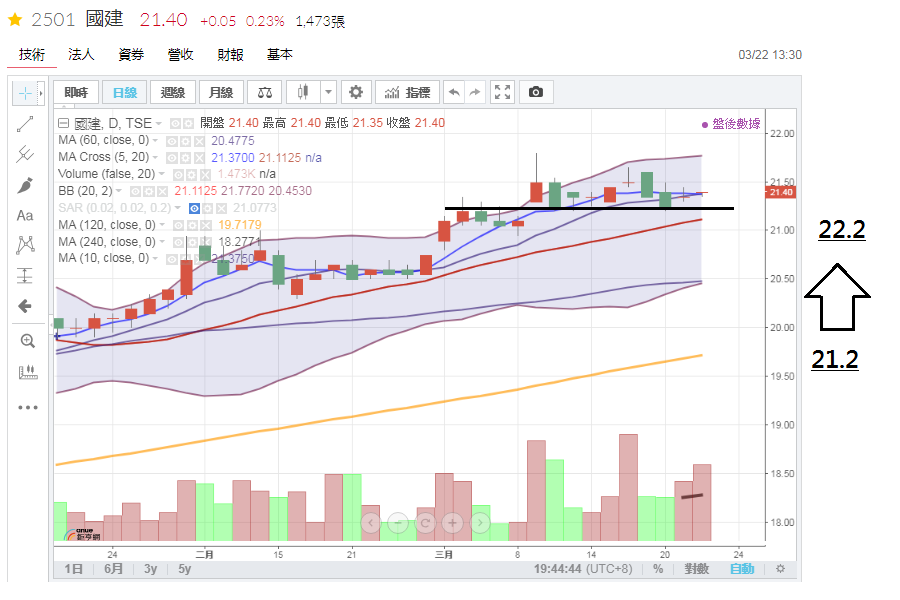The width and height of the screenshot is (900, 600).
Task: Open the 財報 tab
Action: pos(230,55)
